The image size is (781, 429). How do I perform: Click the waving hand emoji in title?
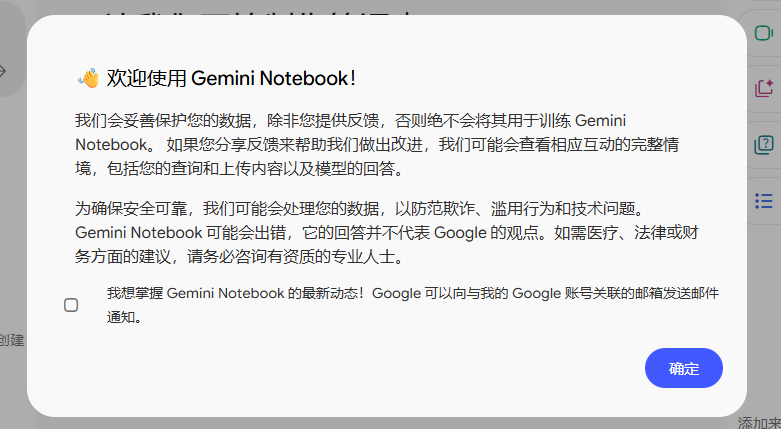(88, 78)
